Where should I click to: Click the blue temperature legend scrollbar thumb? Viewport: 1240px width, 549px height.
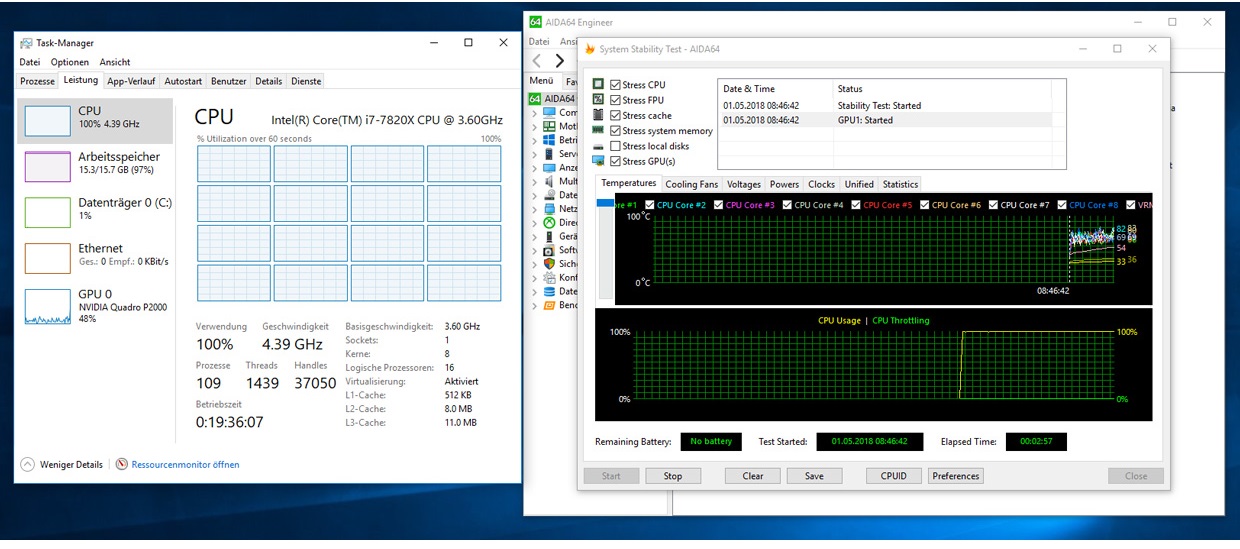(x=605, y=204)
